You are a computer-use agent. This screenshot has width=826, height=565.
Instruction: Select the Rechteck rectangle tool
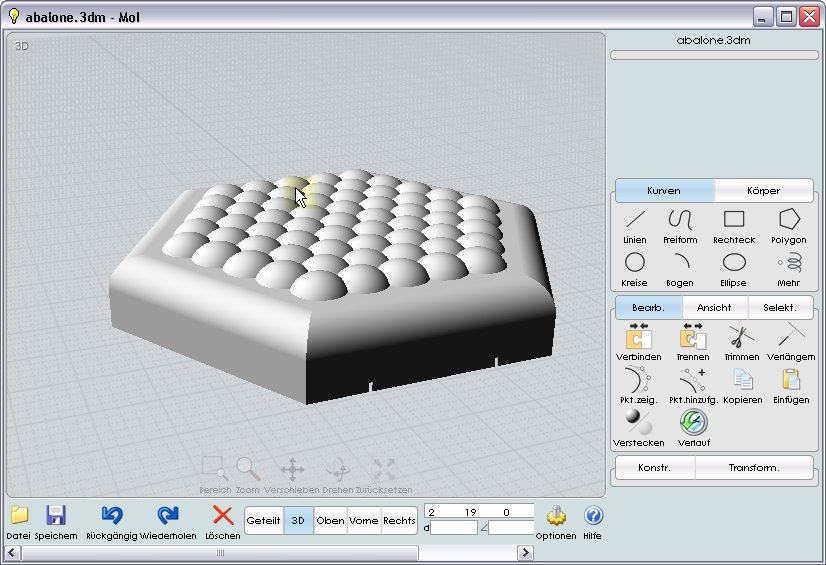[734, 227]
